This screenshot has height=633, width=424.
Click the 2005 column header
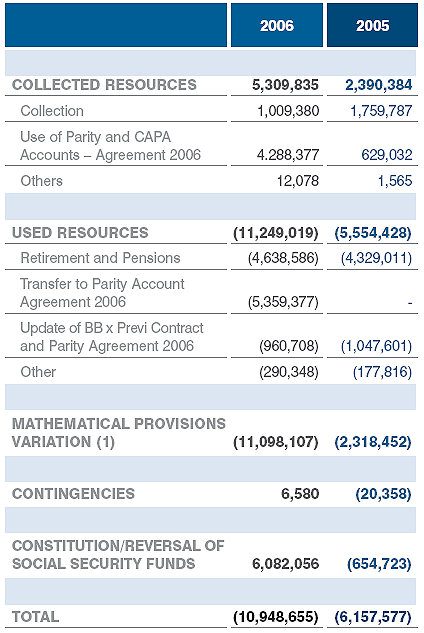click(x=372, y=25)
